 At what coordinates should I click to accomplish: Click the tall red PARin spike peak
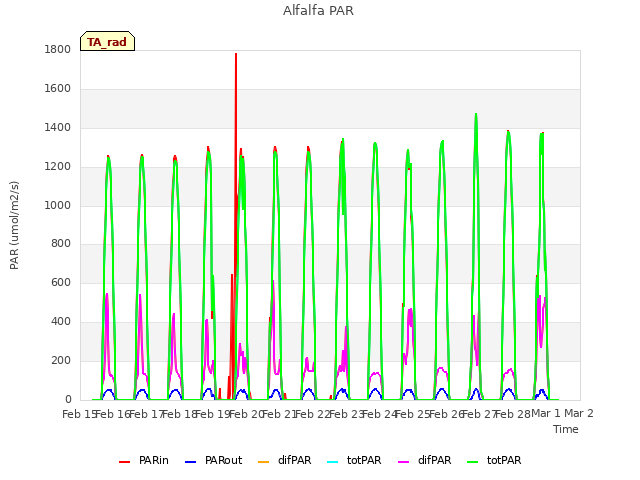(236, 54)
